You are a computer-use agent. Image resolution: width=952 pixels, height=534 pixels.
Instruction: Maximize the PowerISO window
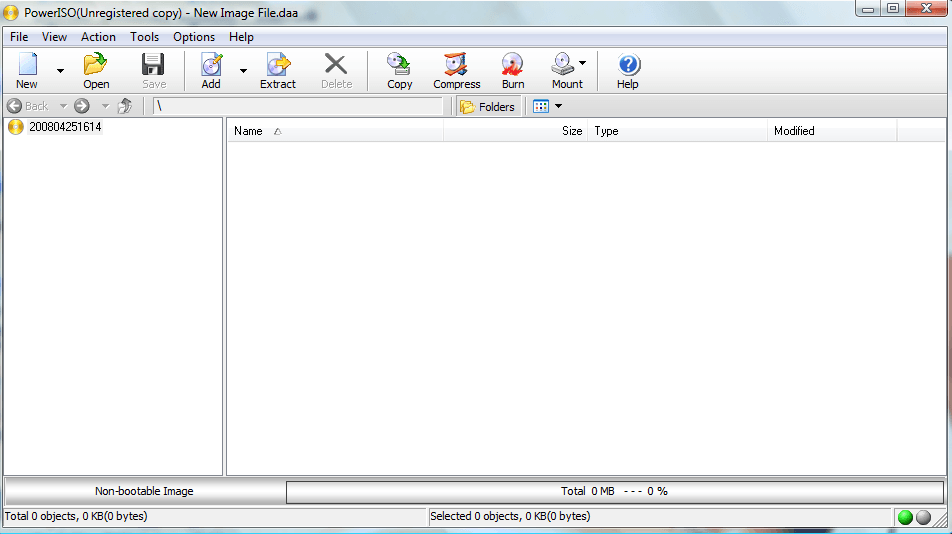click(x=892, y=8)
